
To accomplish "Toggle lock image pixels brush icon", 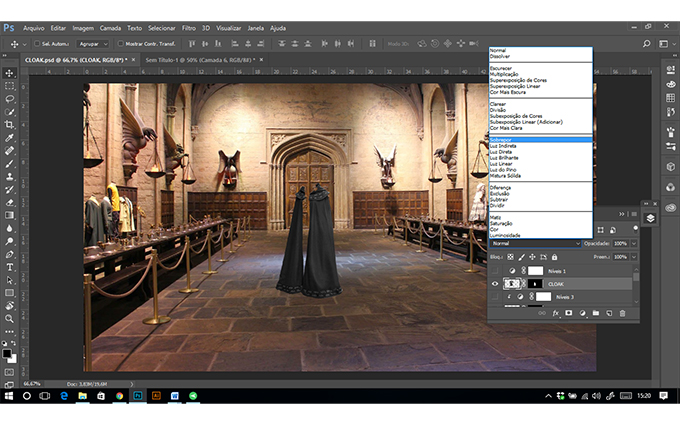I will [x=522, y=257].
